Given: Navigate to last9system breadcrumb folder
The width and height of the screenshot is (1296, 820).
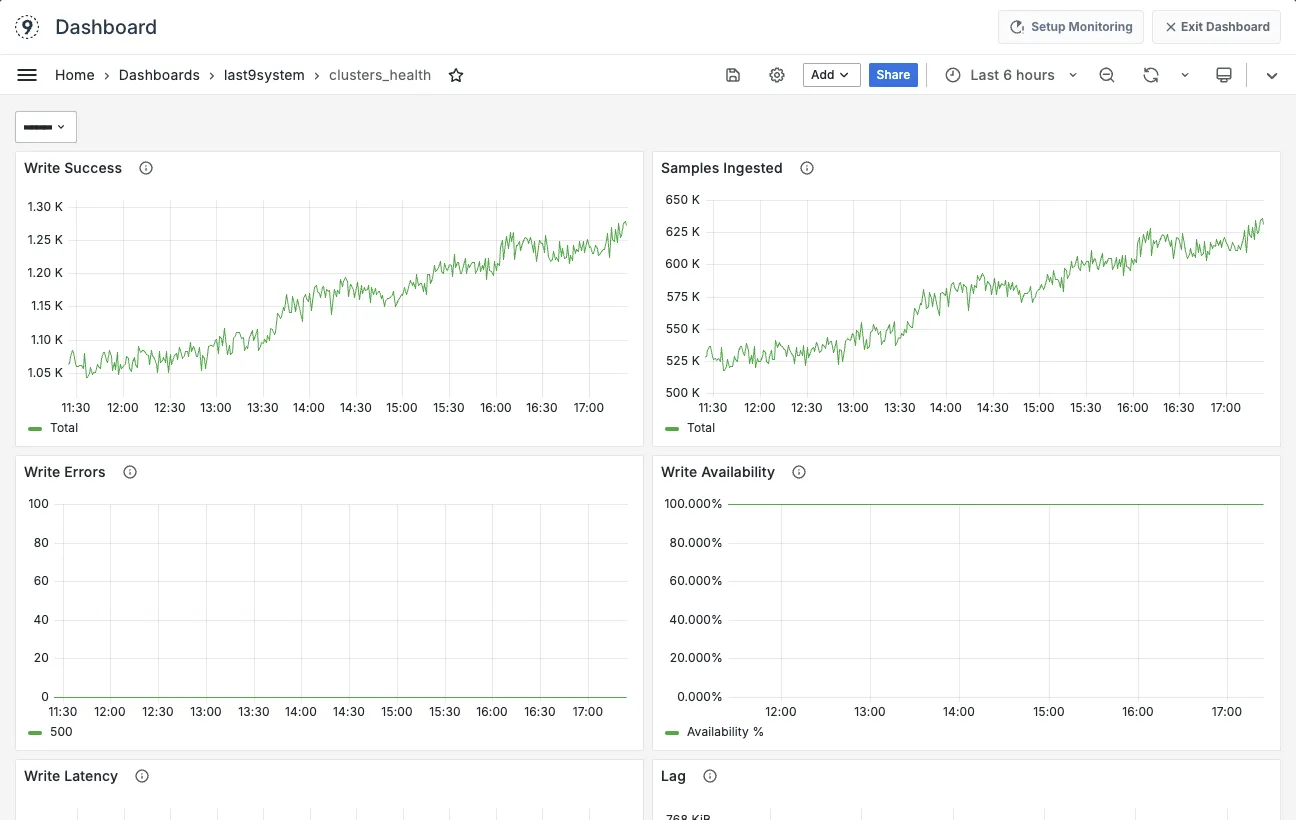Looking at the screenshot, I should tap(264, 75).
